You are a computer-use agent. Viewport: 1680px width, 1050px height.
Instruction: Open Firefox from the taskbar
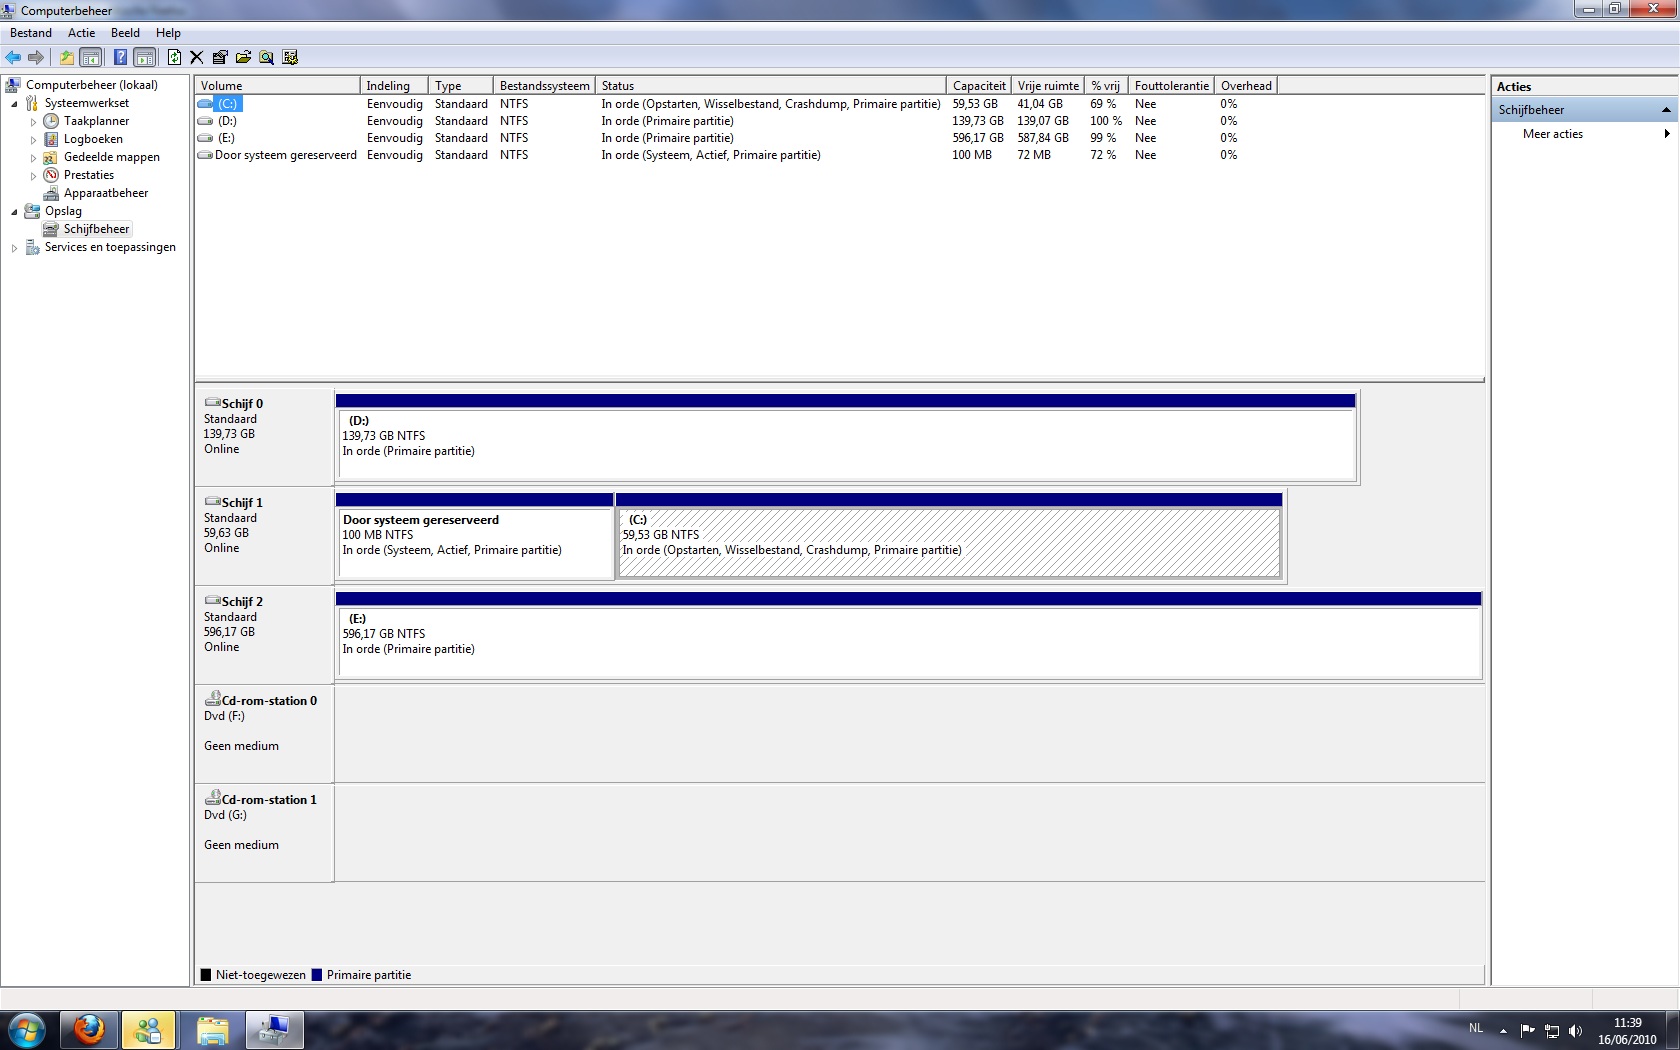pyautogui.click(x=89, y=1029)
